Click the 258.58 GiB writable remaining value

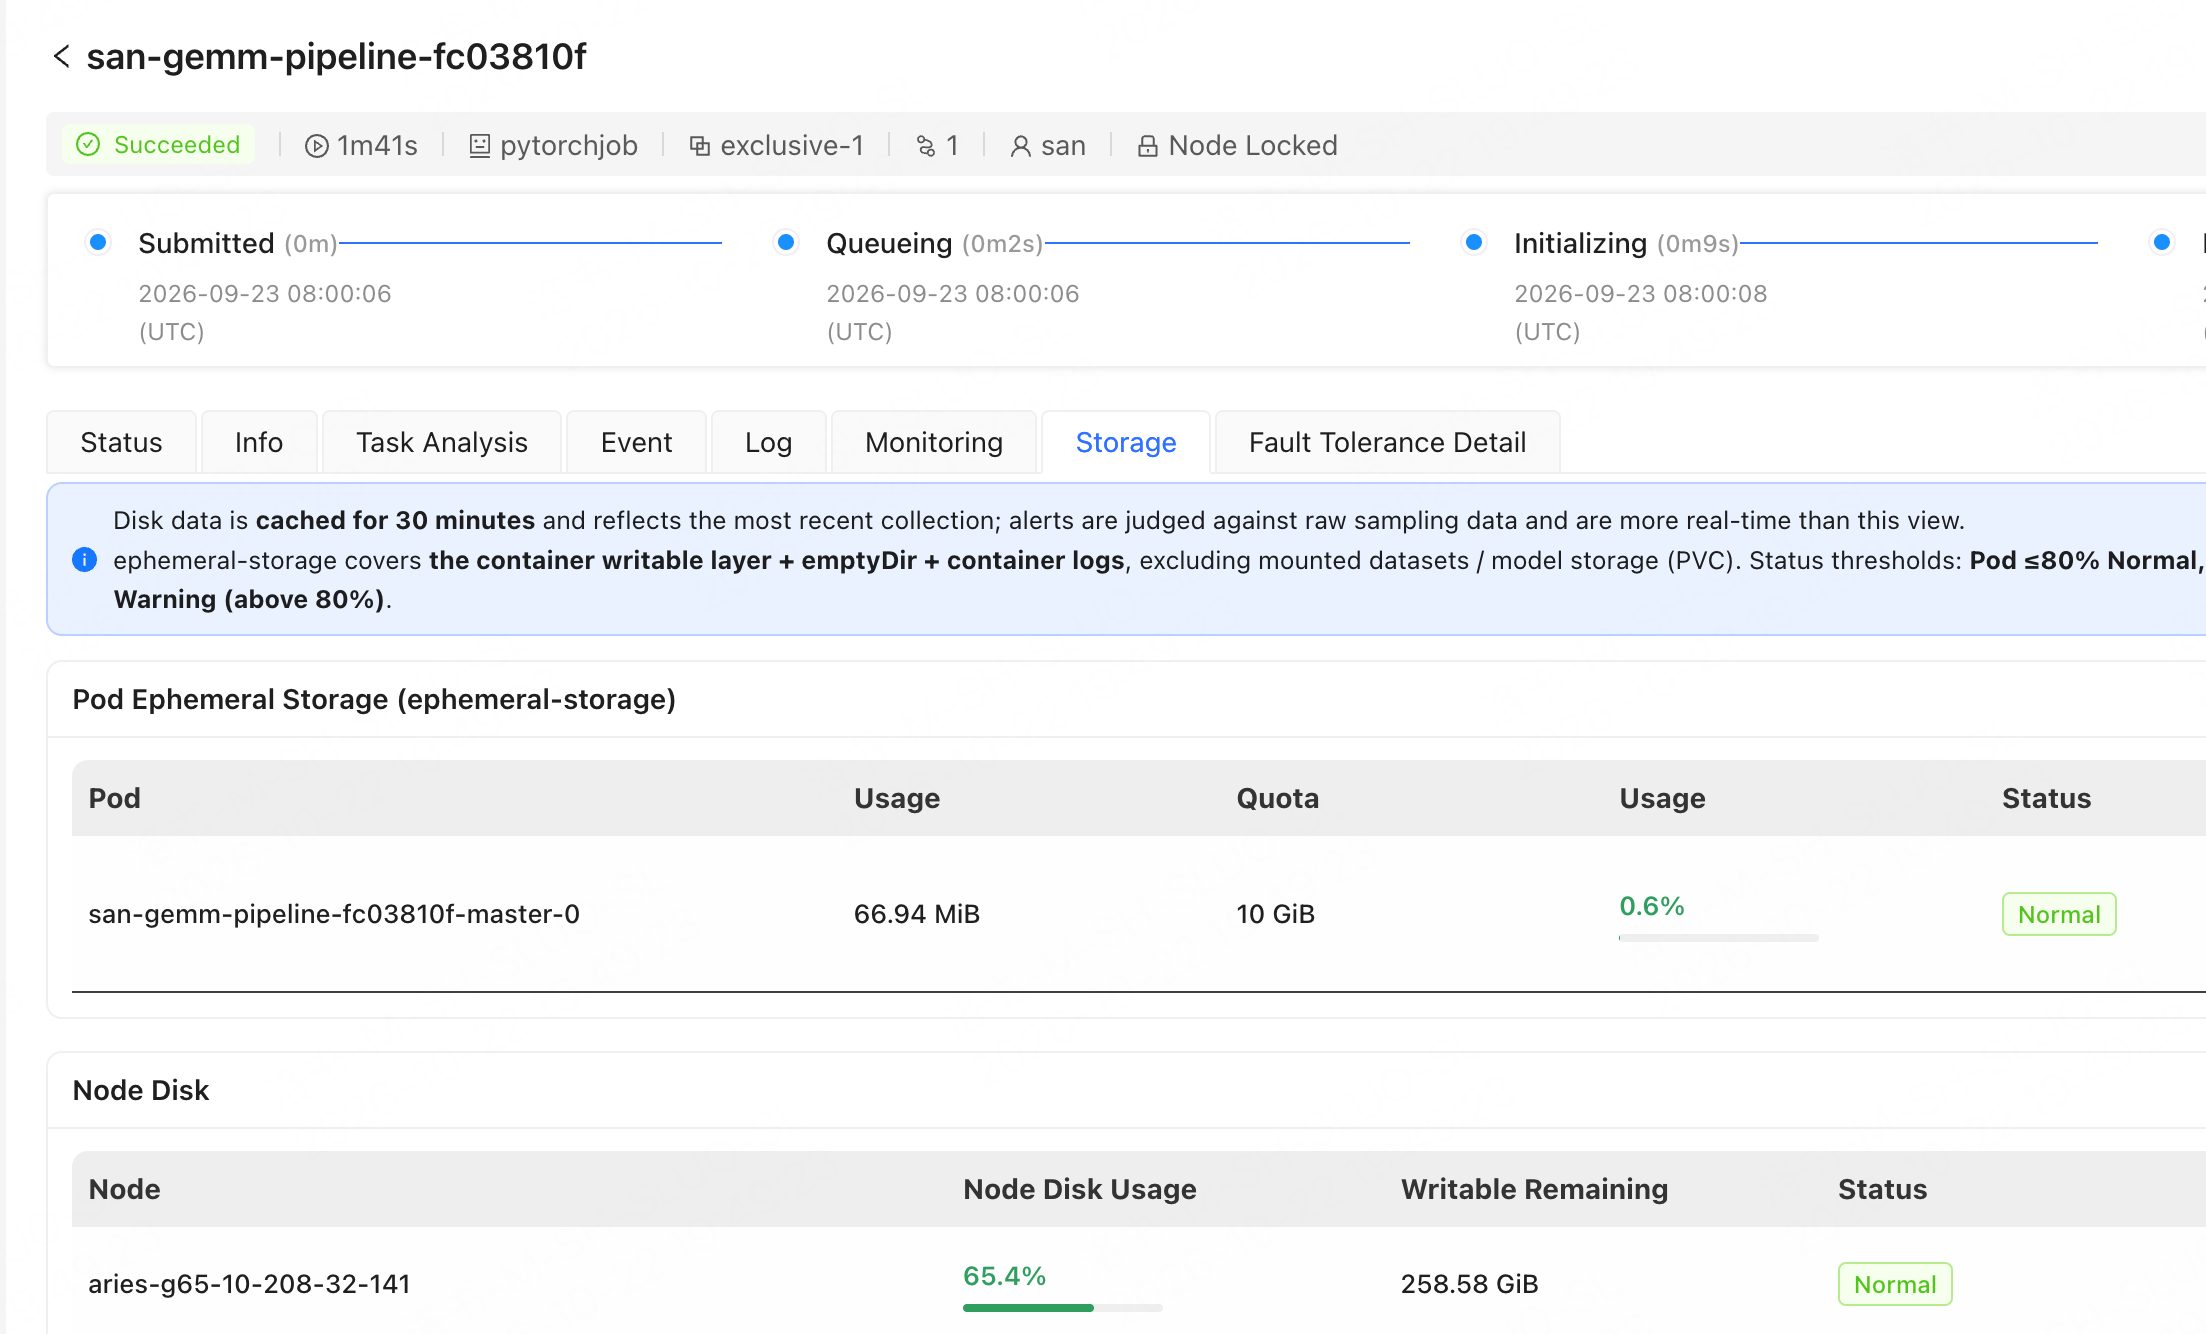1469,1284
